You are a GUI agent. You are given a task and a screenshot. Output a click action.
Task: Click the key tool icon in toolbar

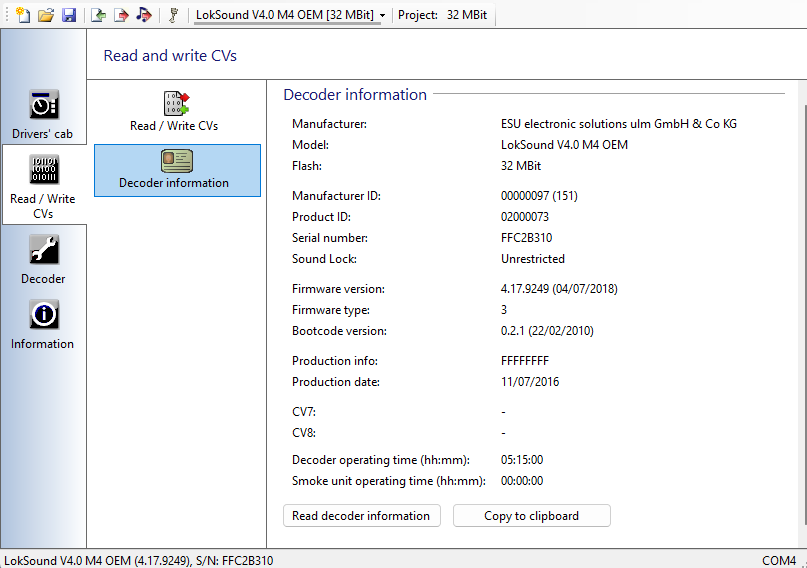pos(173,15)
